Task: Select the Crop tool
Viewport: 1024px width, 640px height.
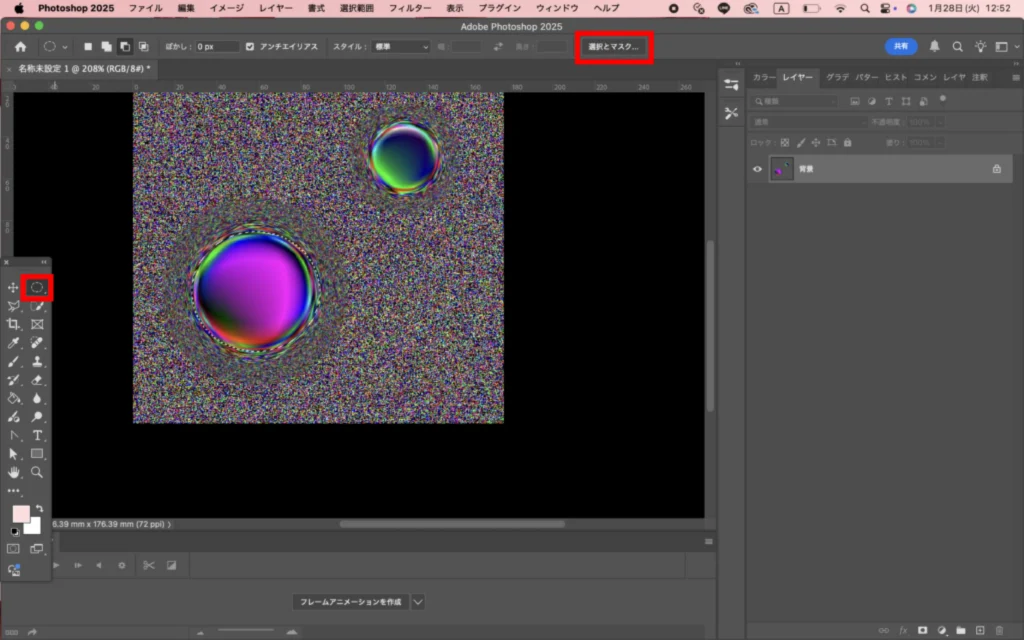Action: [13, 325]
